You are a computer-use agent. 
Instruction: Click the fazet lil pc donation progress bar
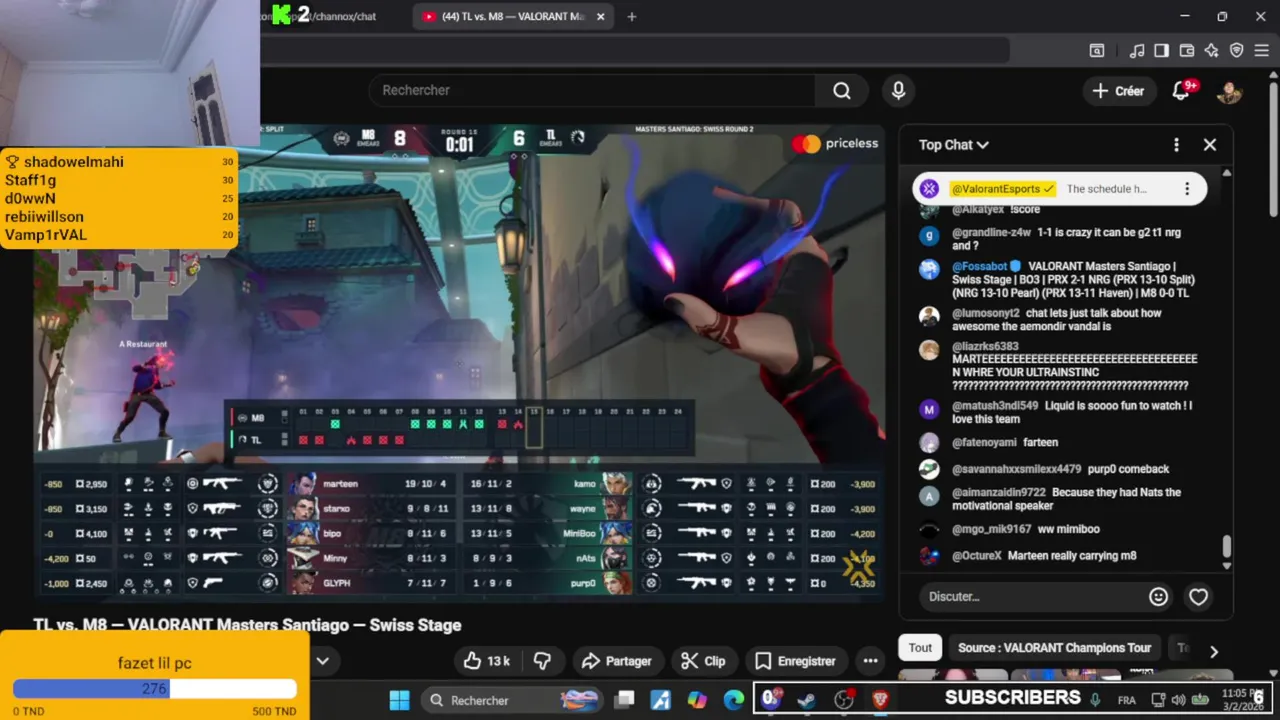pyautogui.click(x=154, y=689)
